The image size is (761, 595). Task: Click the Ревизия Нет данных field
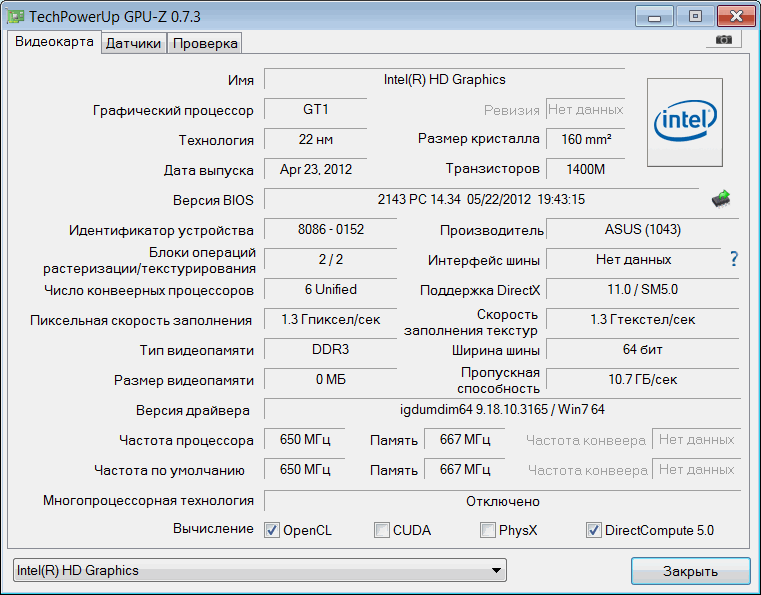coord(586,109)
